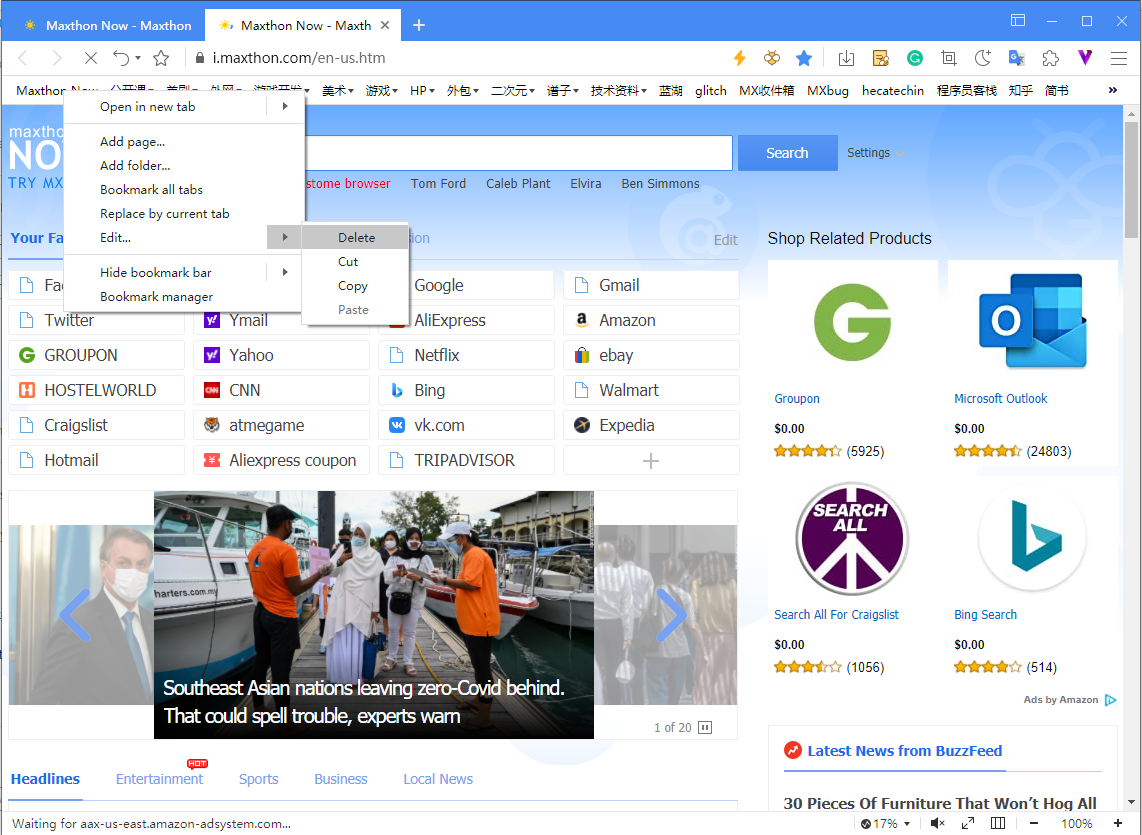Open the Gmail favorite tile
The height and width of the screenshot is (835, 1142).
tap(651, 285)
